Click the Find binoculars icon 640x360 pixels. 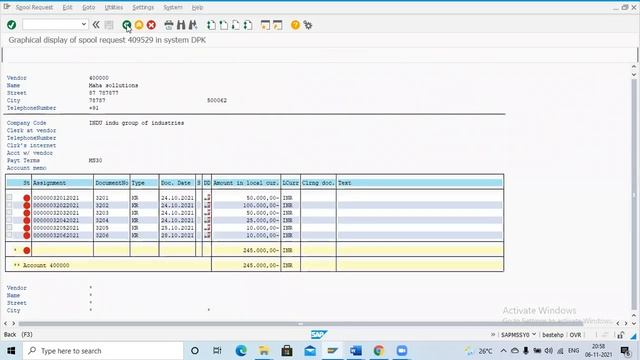coord(181,25)
